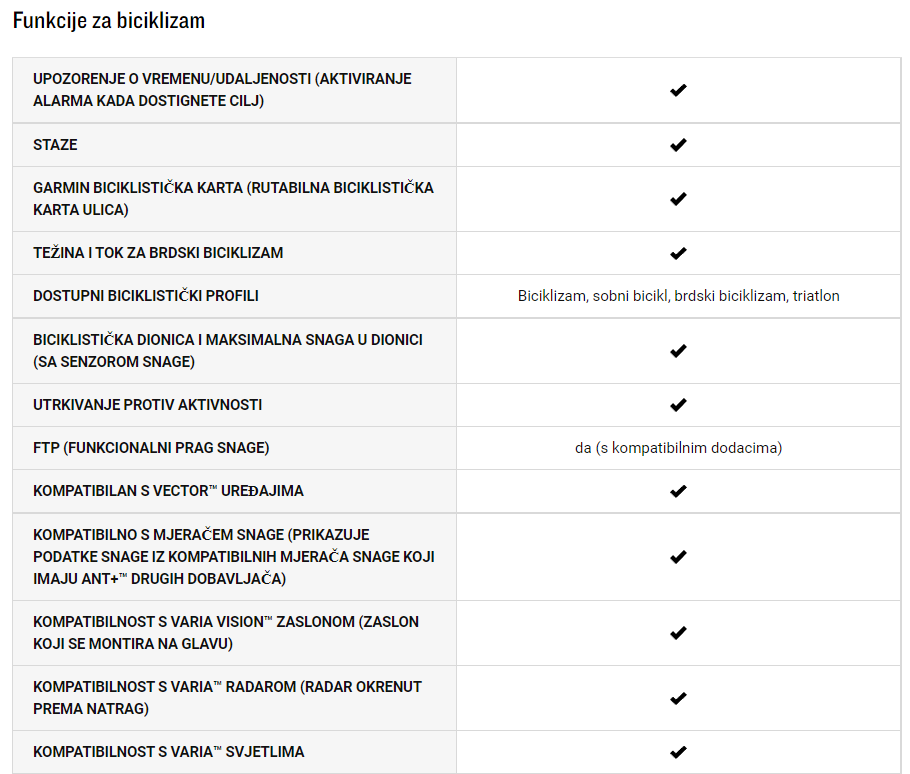The width and height of the screenshot is (910, 774).
Task: Click the Kompatibilnost s Varia svjetlima label
Action: 168,752
